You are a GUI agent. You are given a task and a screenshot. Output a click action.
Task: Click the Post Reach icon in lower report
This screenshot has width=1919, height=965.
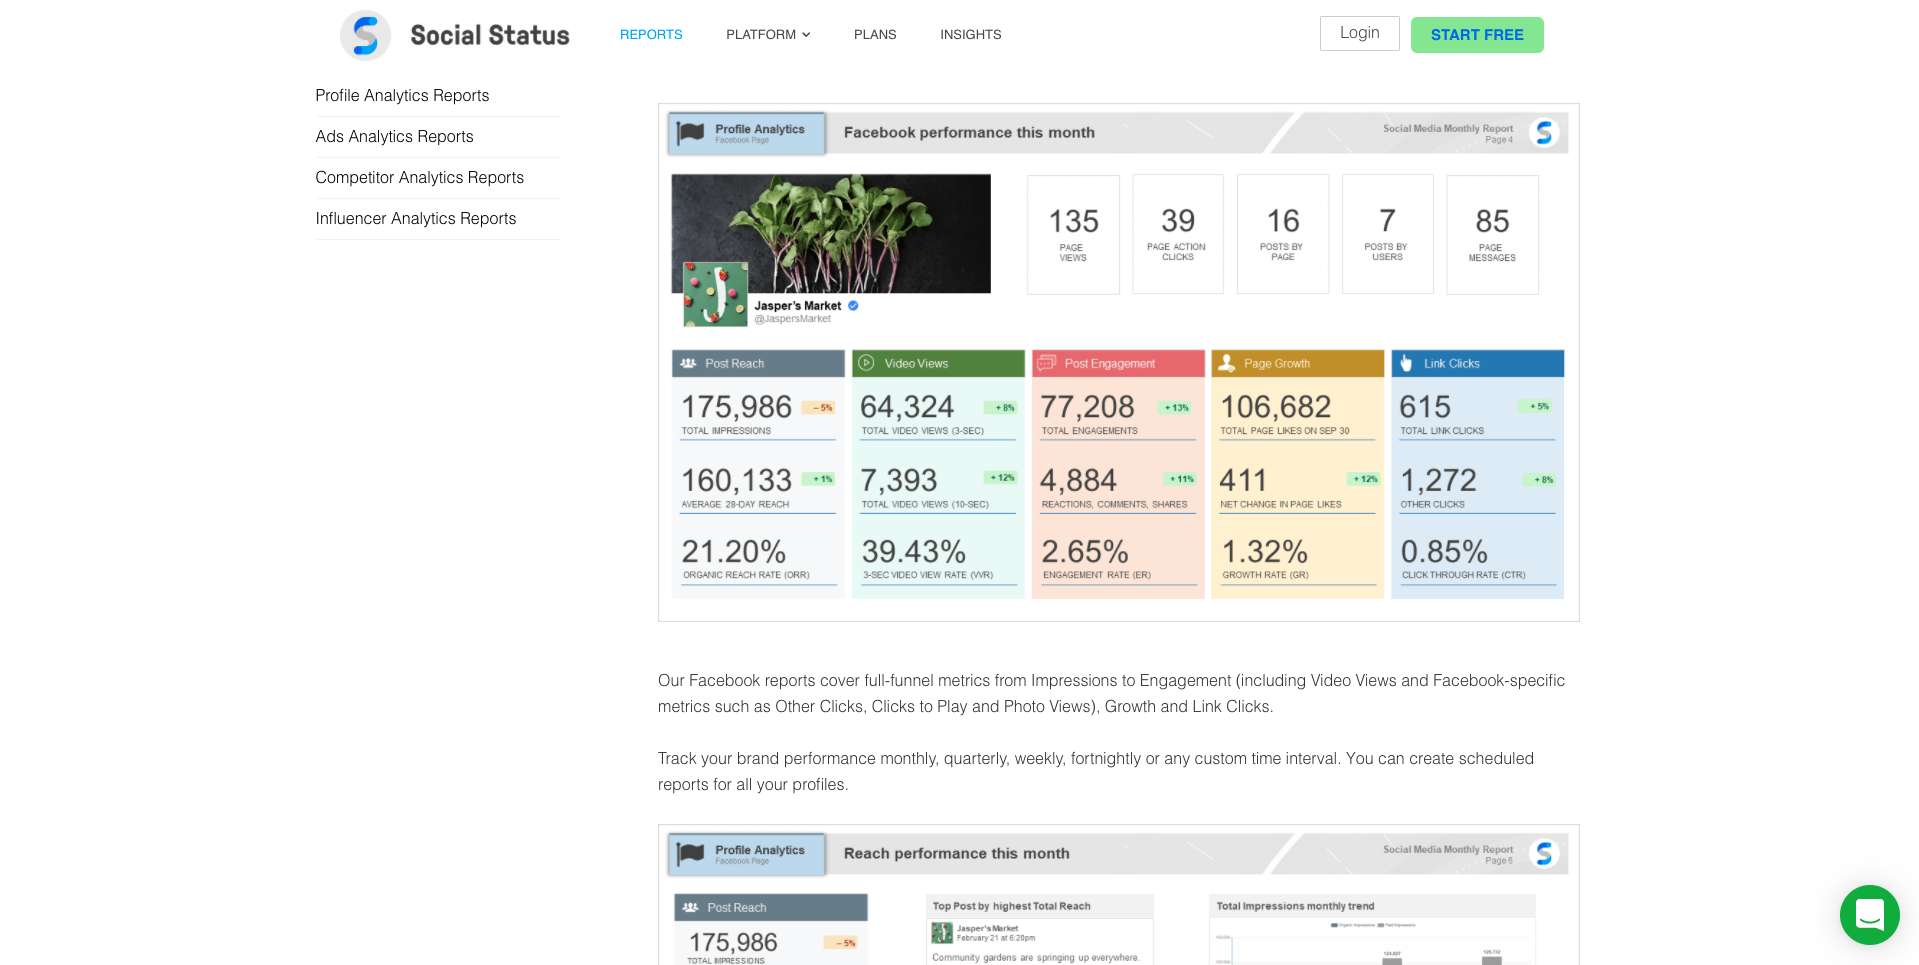(x=690, y=907)
